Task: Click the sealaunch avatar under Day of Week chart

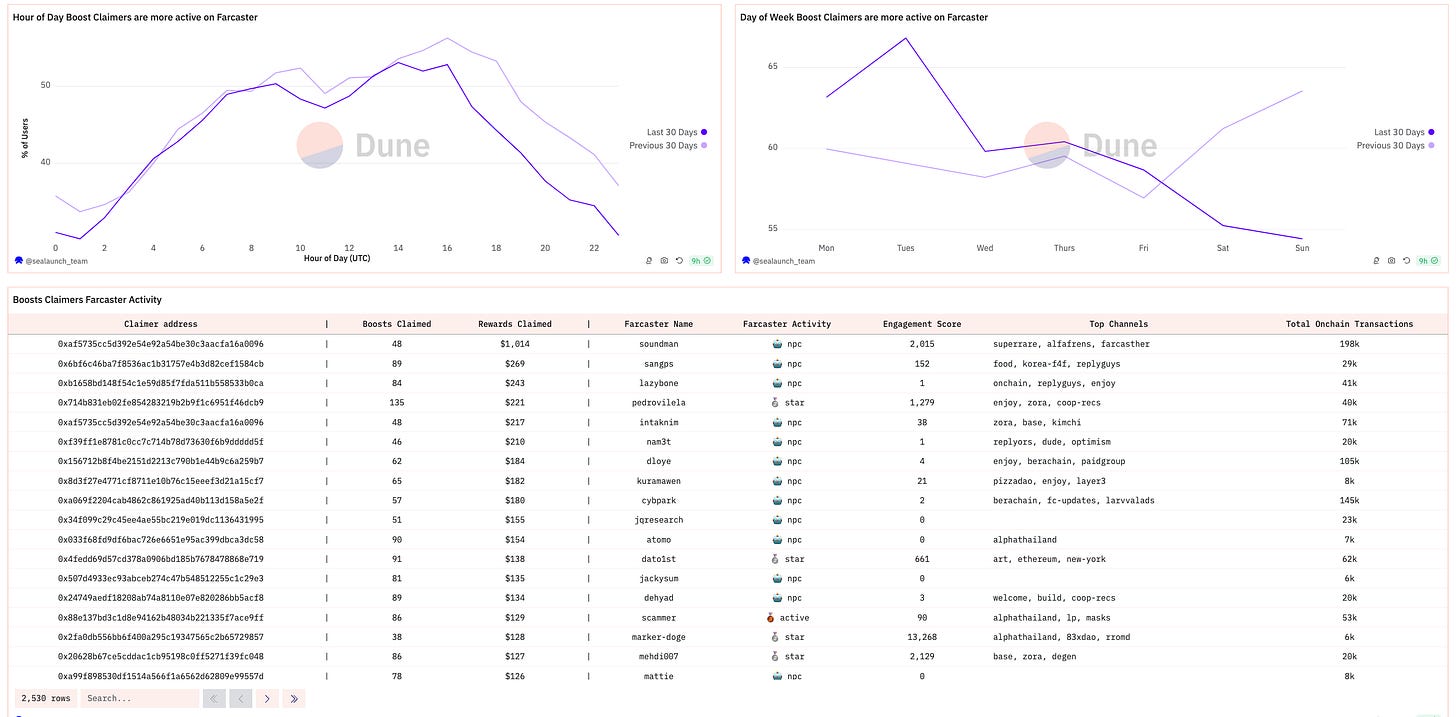Action: click(x=746, y=260)
